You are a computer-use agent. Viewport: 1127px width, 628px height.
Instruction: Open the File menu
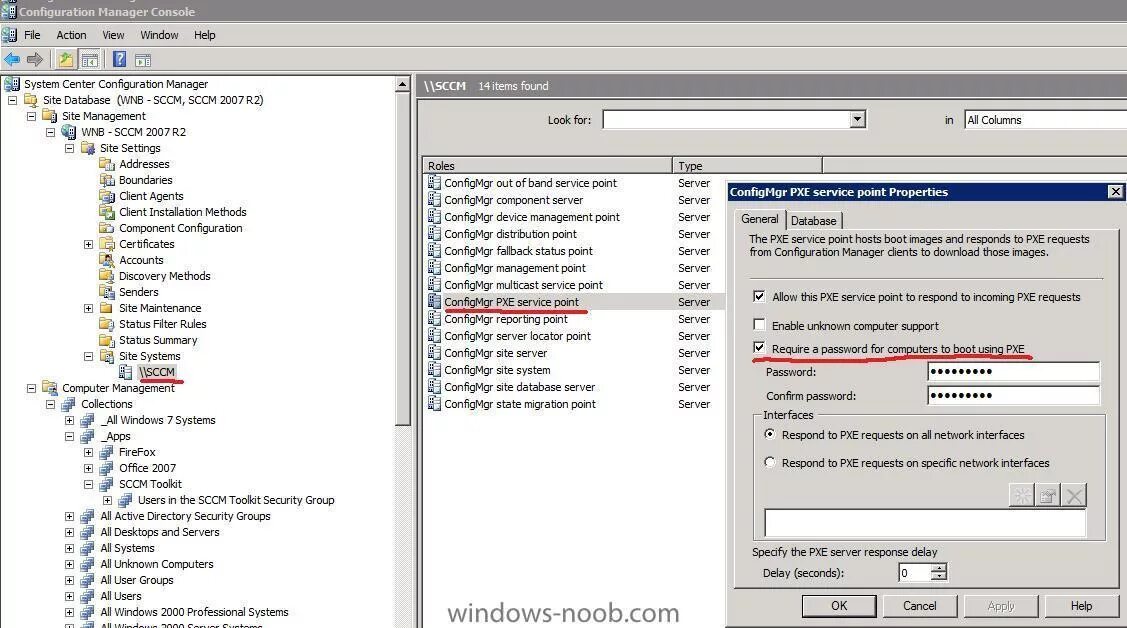coord(32,35)
